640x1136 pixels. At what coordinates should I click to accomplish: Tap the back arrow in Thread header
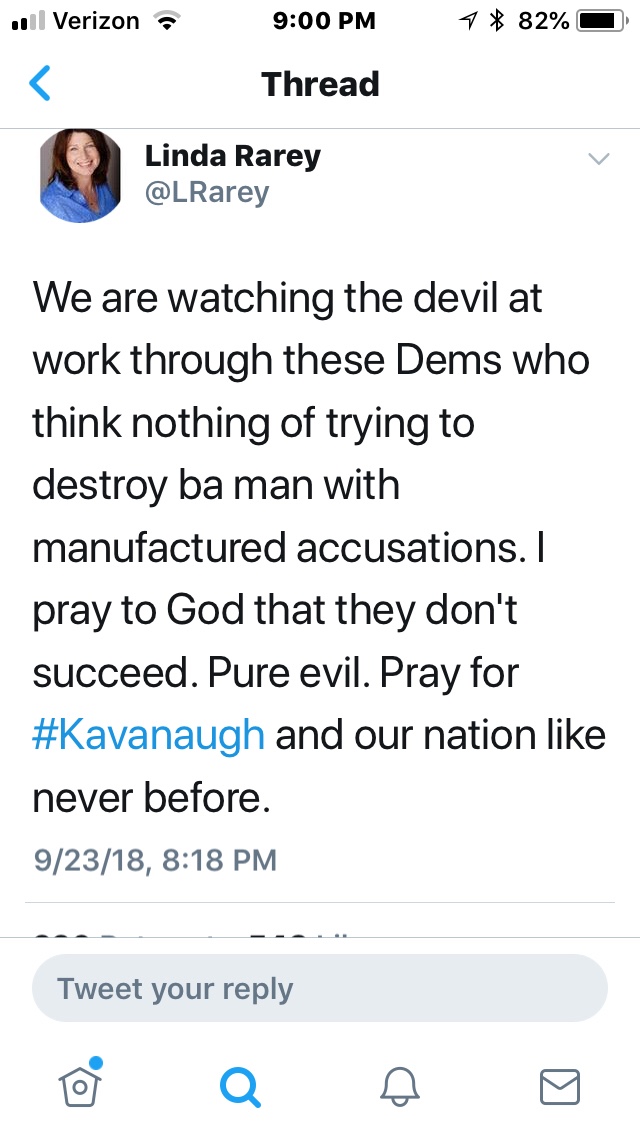40,84
